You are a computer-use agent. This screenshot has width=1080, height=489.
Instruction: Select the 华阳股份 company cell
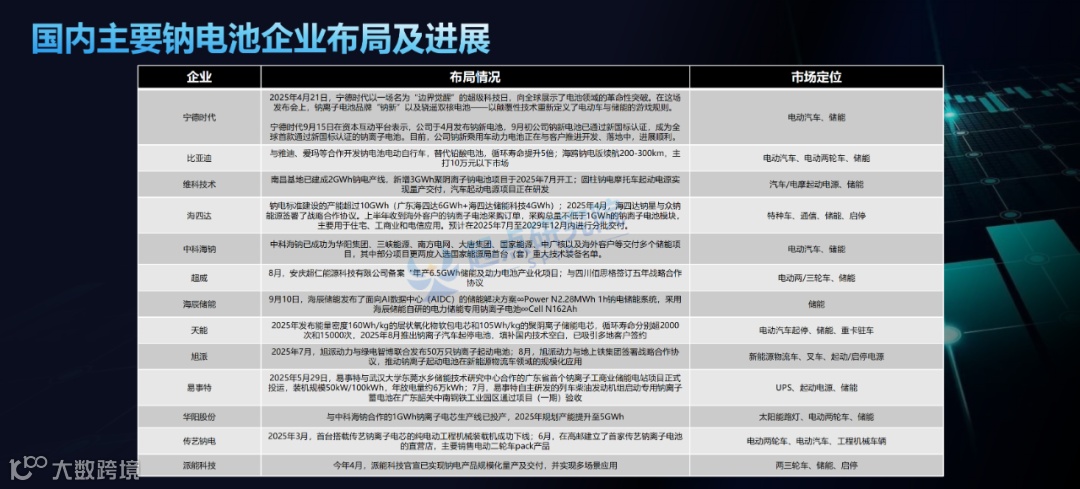point(199,417)
